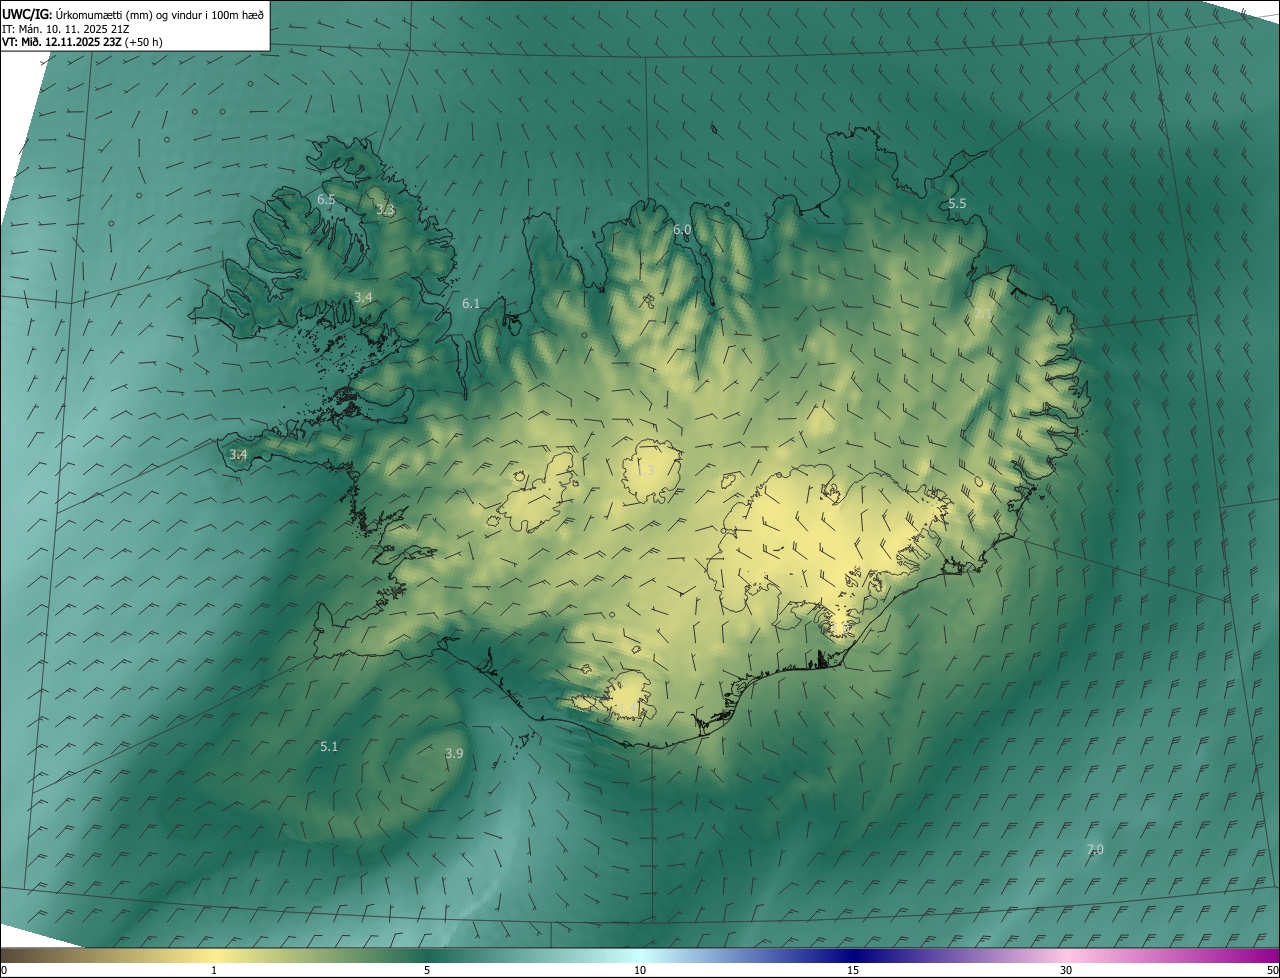Screen dimensions: 1280x978
Task: Click the 6.5 value label on the map
Action: [326, 200]
